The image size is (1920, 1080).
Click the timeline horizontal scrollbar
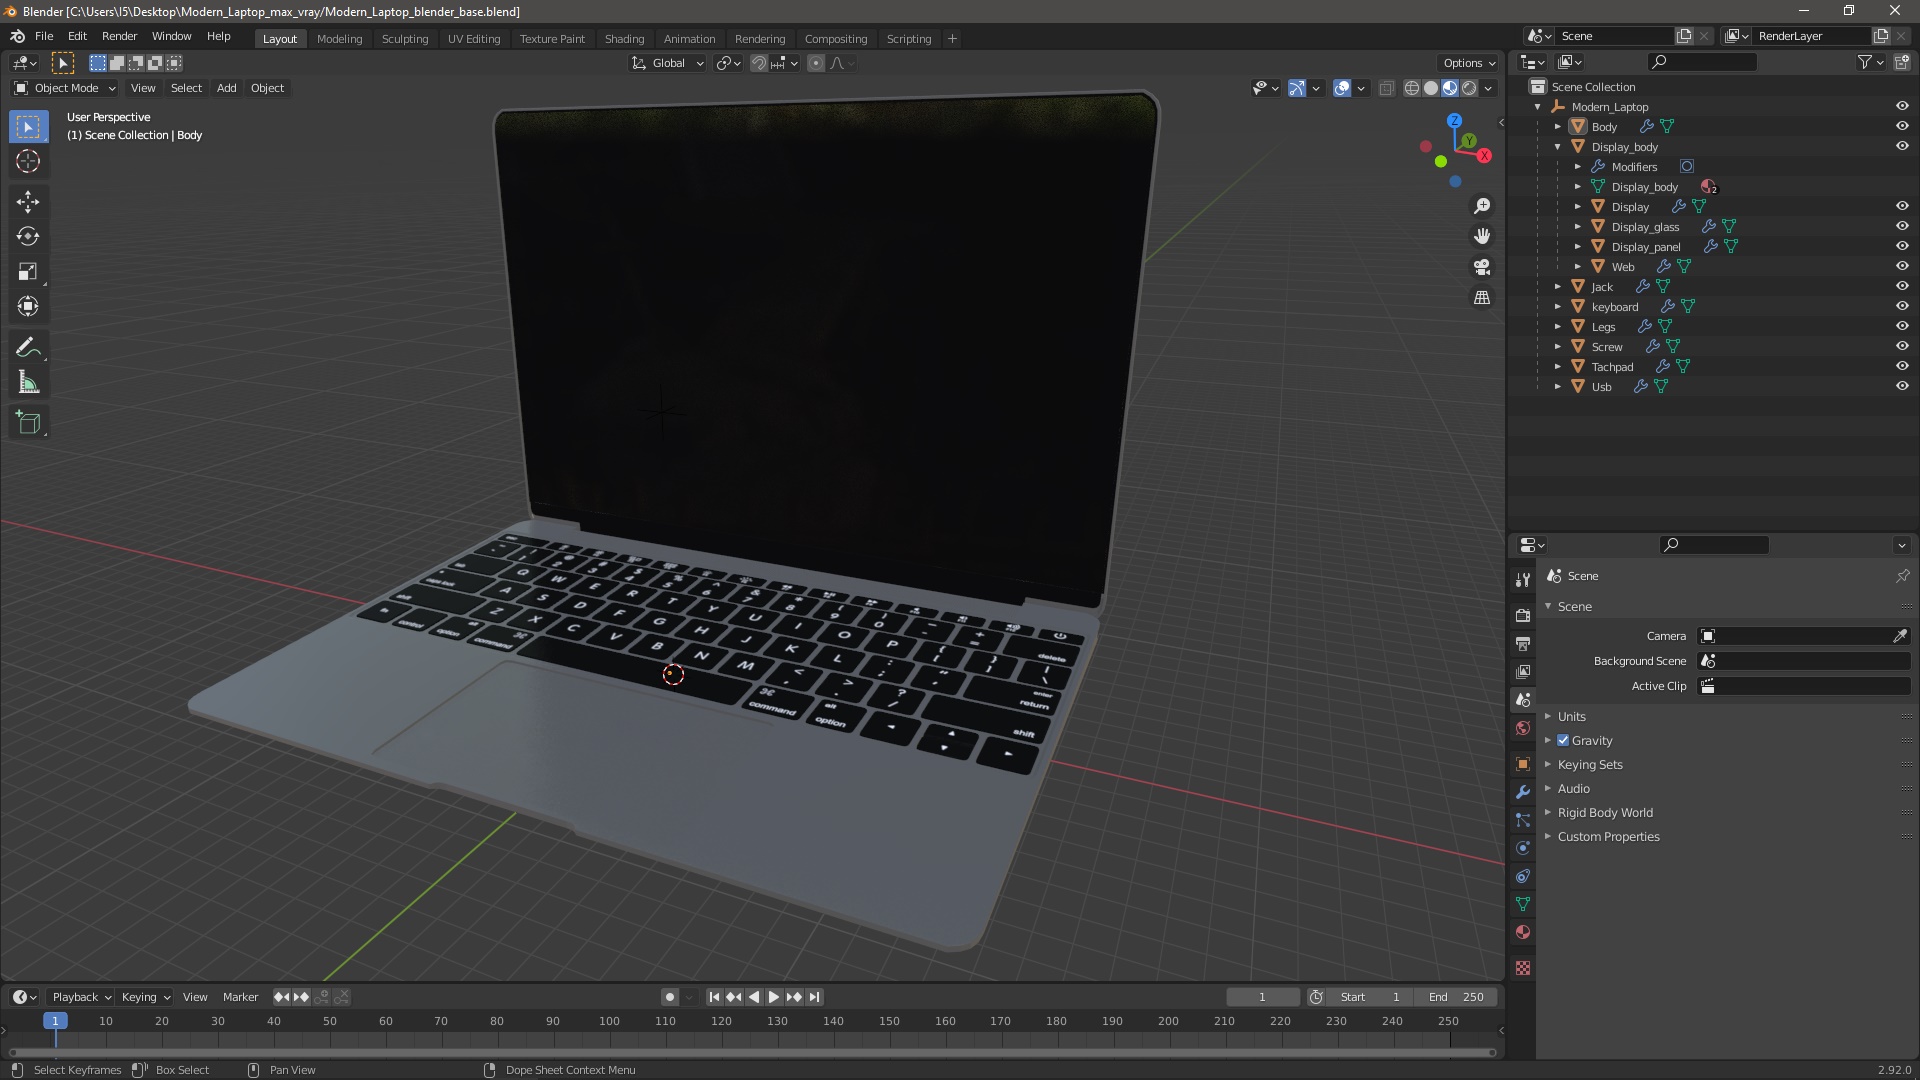pos(752,1052)
